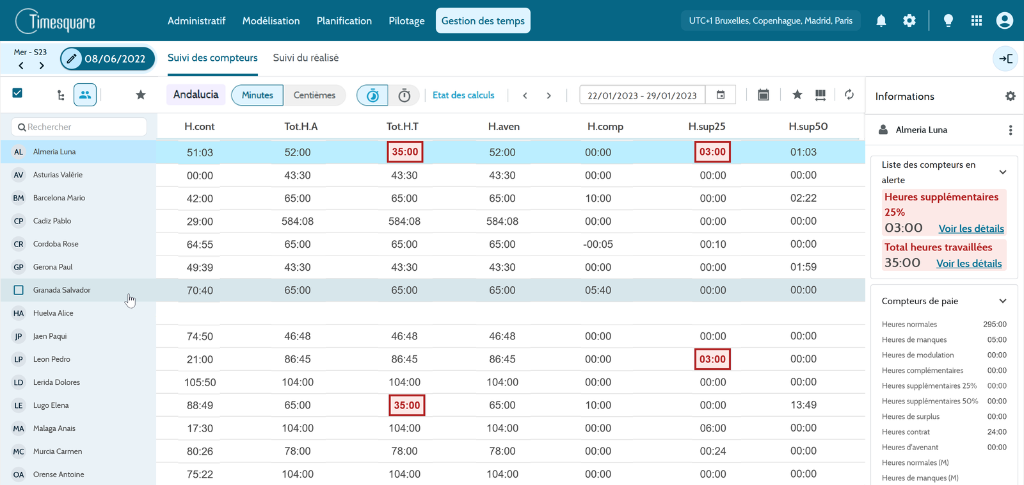1024x485 pixels.
Task: Click the H.cont column header
Action: point(200,127)
